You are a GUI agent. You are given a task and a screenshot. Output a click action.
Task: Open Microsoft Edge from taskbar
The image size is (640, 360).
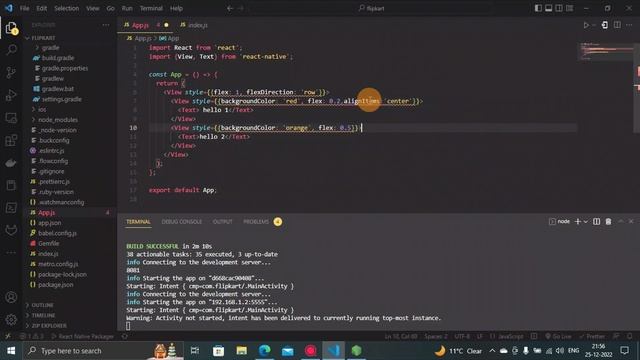click(264, 351)
